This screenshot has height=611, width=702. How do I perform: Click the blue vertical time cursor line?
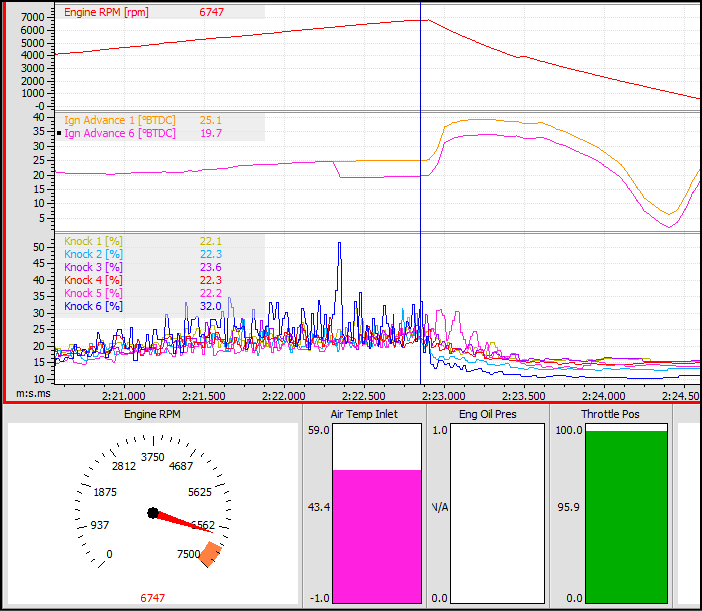tap(420, 192)
